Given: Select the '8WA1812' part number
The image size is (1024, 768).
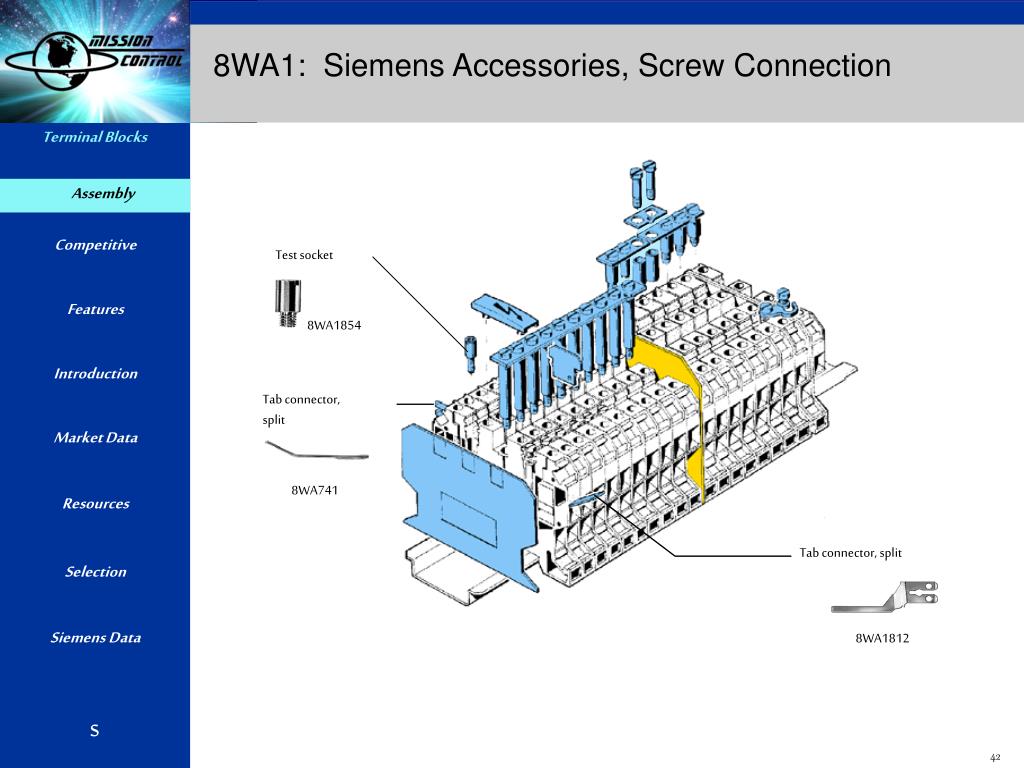Looking at the screenshot, I should (882, 638).
